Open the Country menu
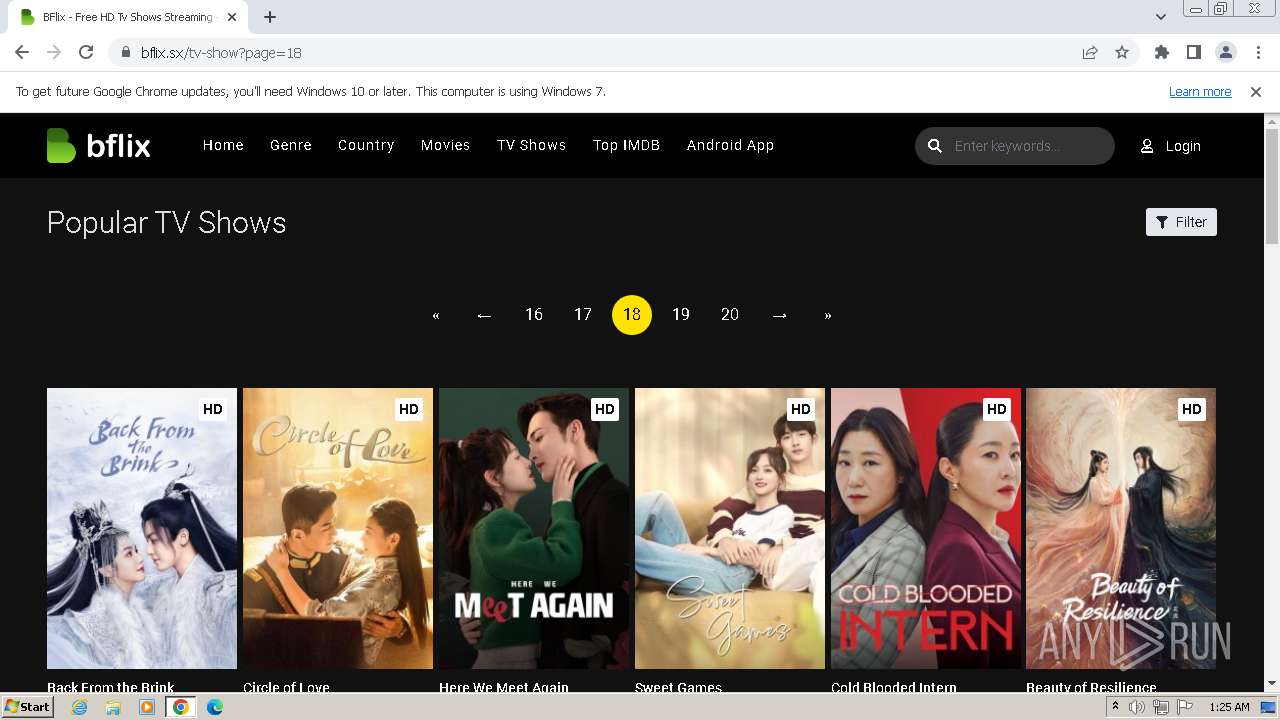The width and height of the screenshot is (1280, 720). pos(366,145)
